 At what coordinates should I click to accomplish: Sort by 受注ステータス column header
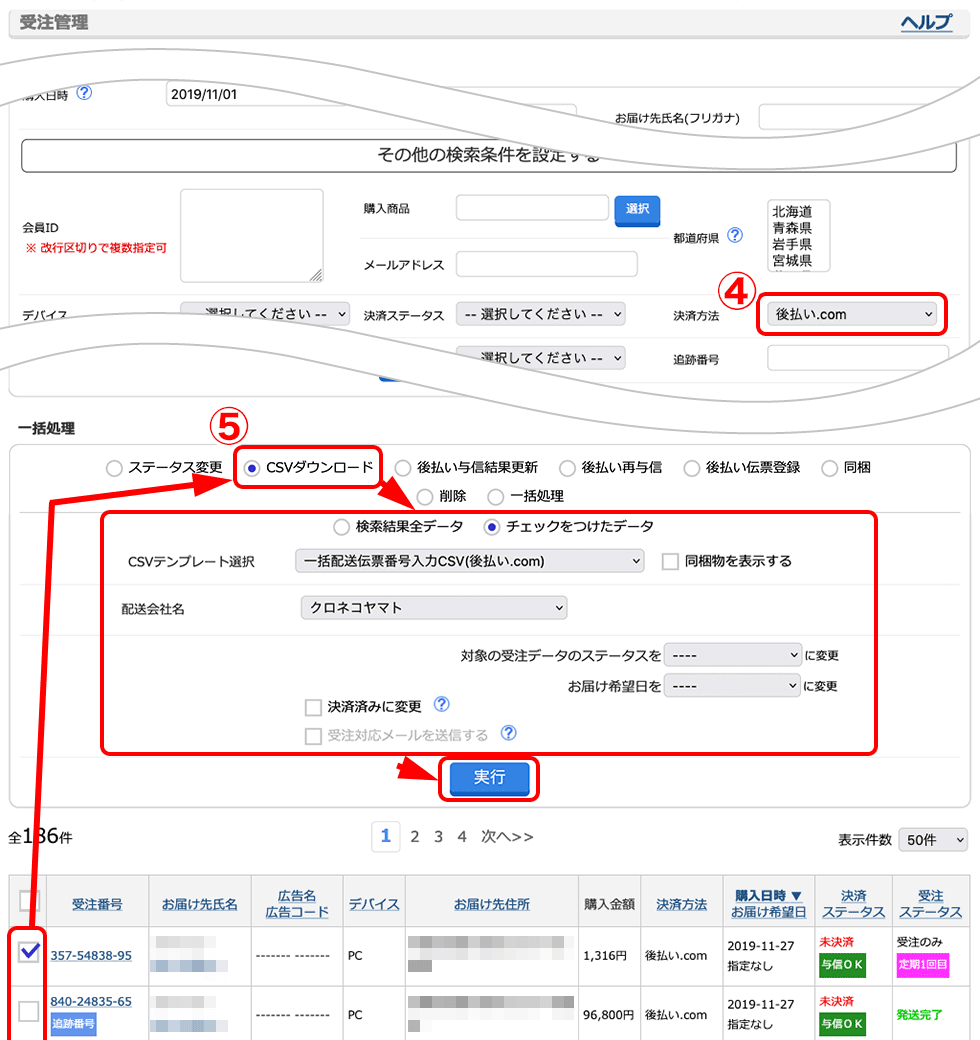[x=930, y=904]
